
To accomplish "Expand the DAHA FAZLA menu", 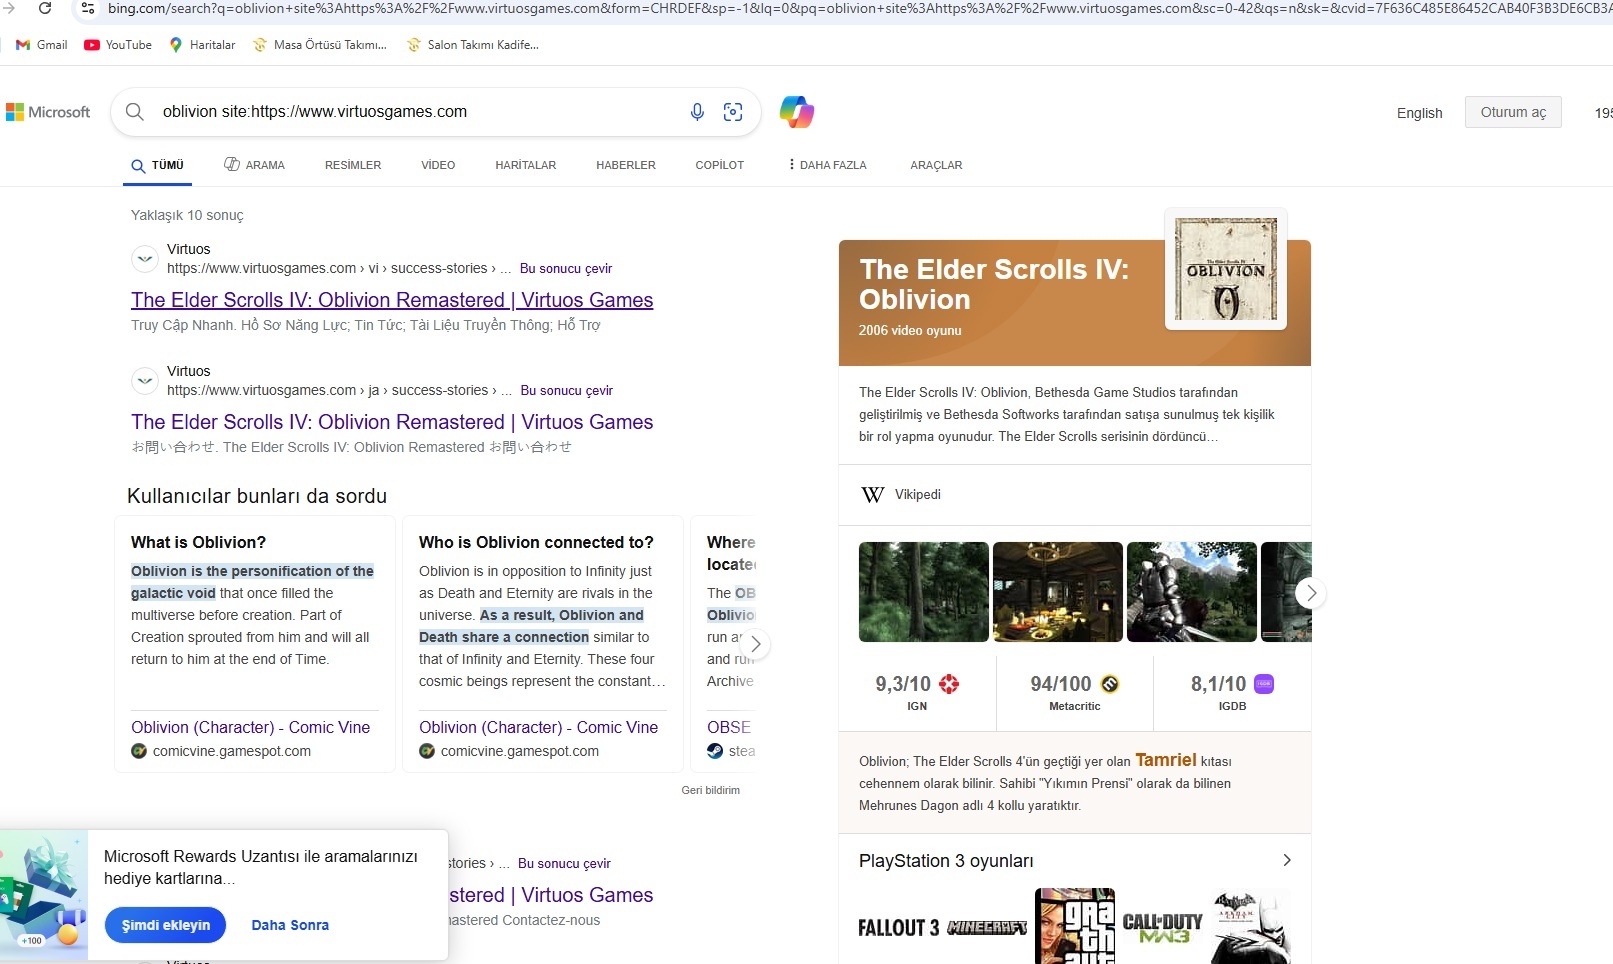I will pos(827,165).
